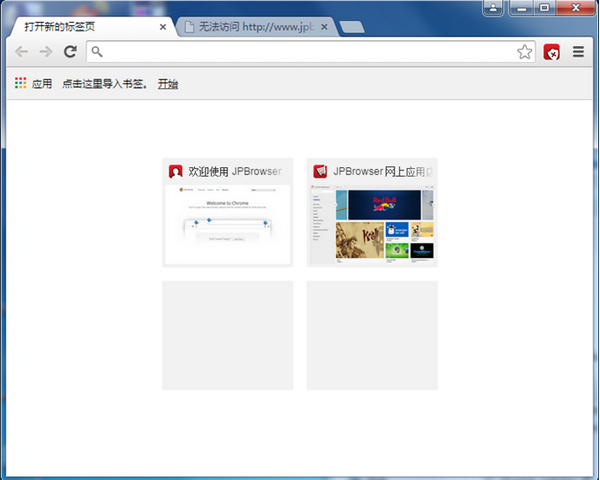
Task: Open the red shield extension icon
Action: pyautogui.click(x=552, y=52)
